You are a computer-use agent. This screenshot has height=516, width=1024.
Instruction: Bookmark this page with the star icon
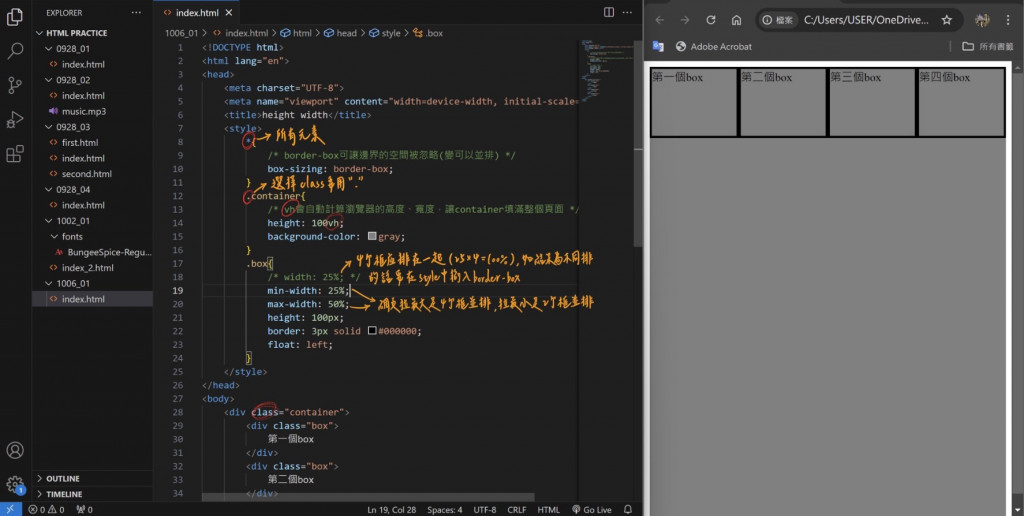pyautogui.click(x=946, y=20)
